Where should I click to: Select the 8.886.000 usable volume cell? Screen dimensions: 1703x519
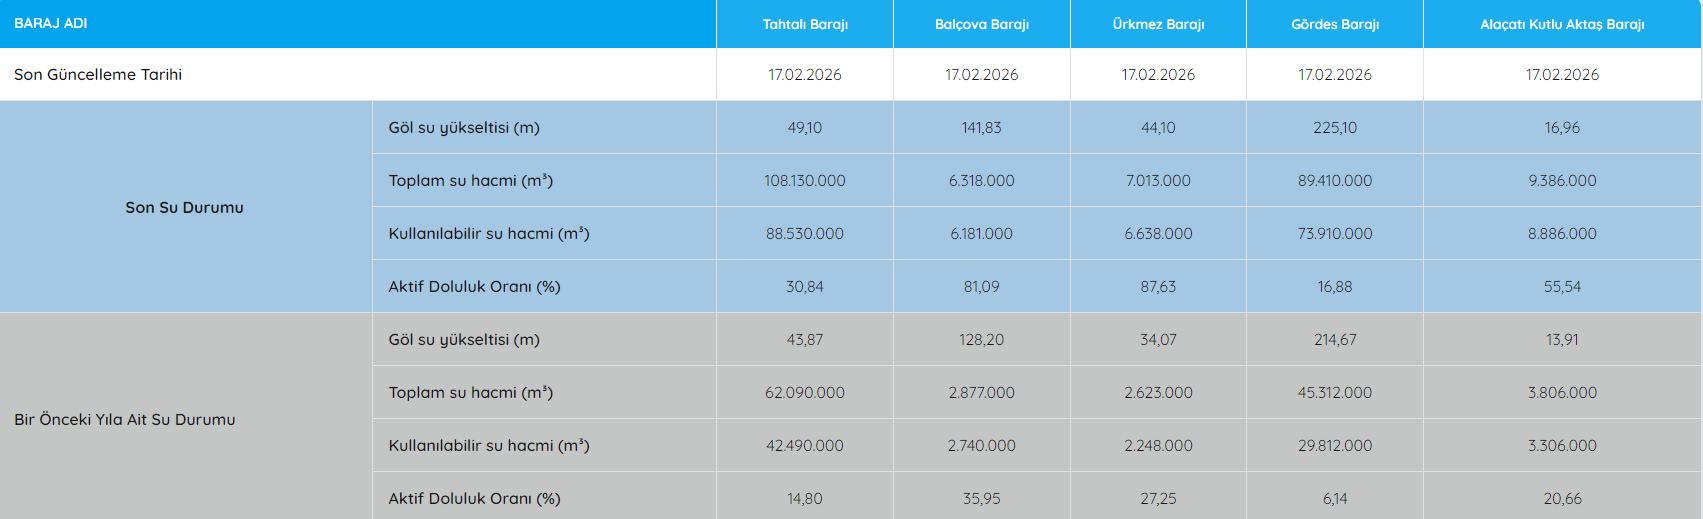1562,234
